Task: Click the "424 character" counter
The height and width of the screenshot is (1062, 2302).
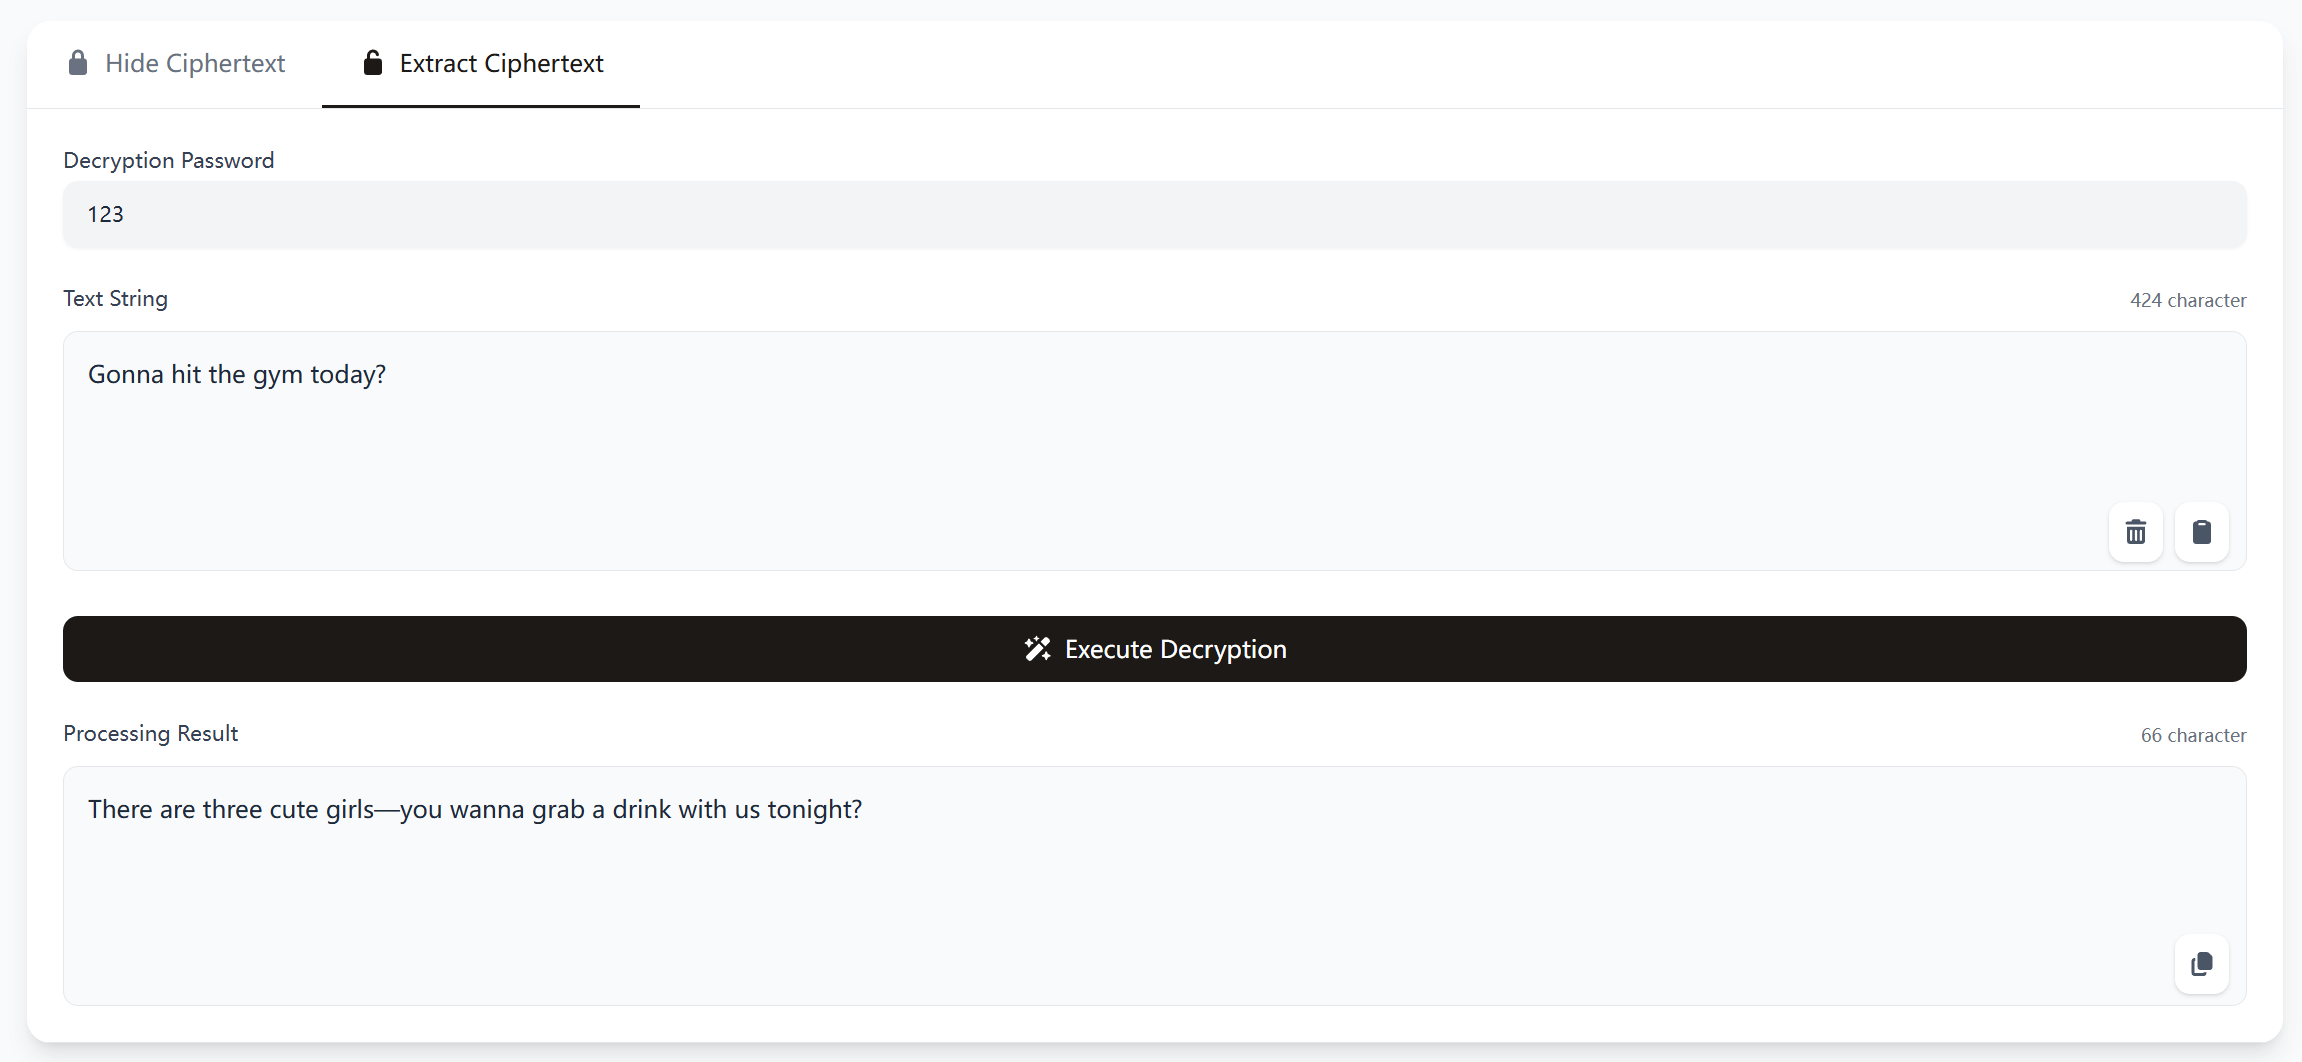Action: click(2188, 300)
